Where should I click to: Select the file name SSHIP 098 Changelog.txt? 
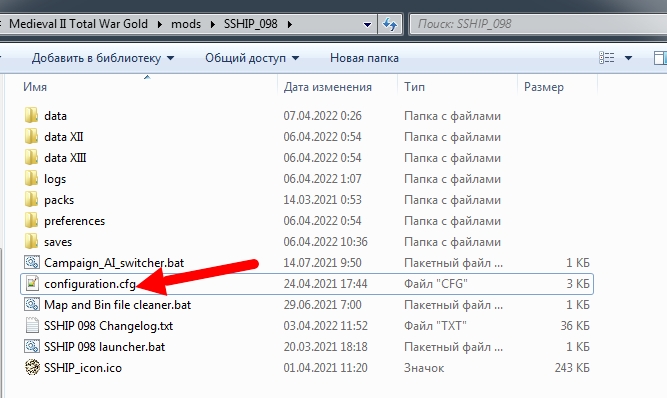tap(108, 326)
